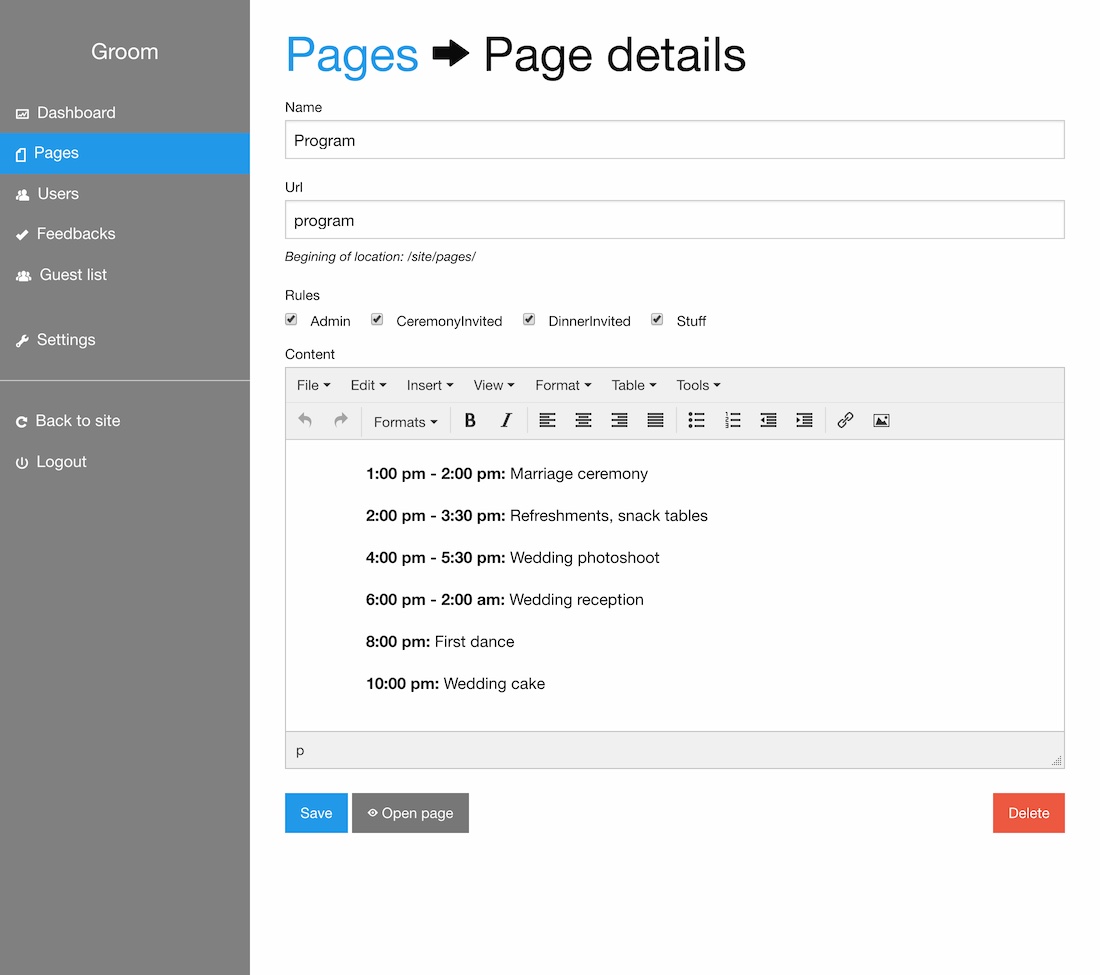Click the insert image icon
The image size is (1100, 975).
881,421
